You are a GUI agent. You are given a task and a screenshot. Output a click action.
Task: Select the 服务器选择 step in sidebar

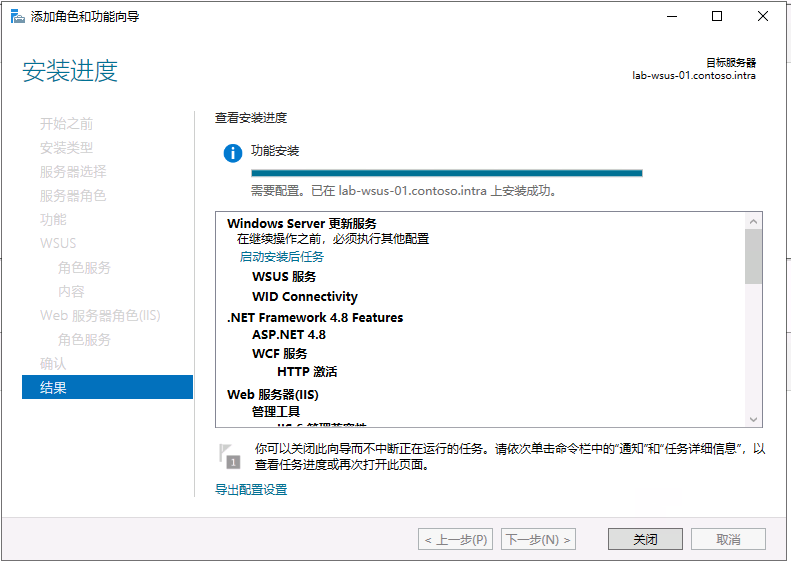point(73,172)
